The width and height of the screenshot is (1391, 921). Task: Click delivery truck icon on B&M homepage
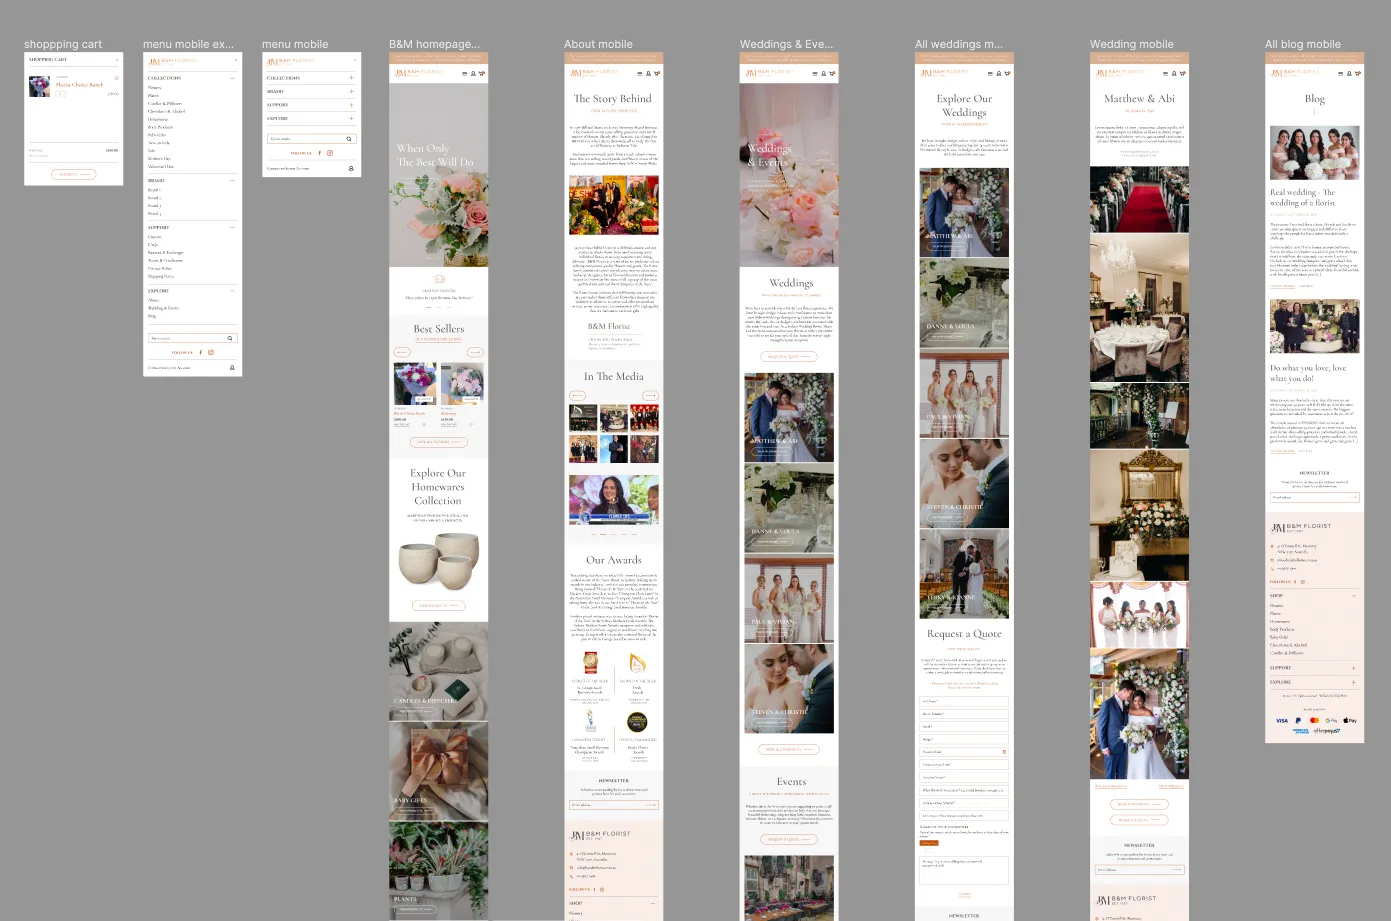coord(439,280)
